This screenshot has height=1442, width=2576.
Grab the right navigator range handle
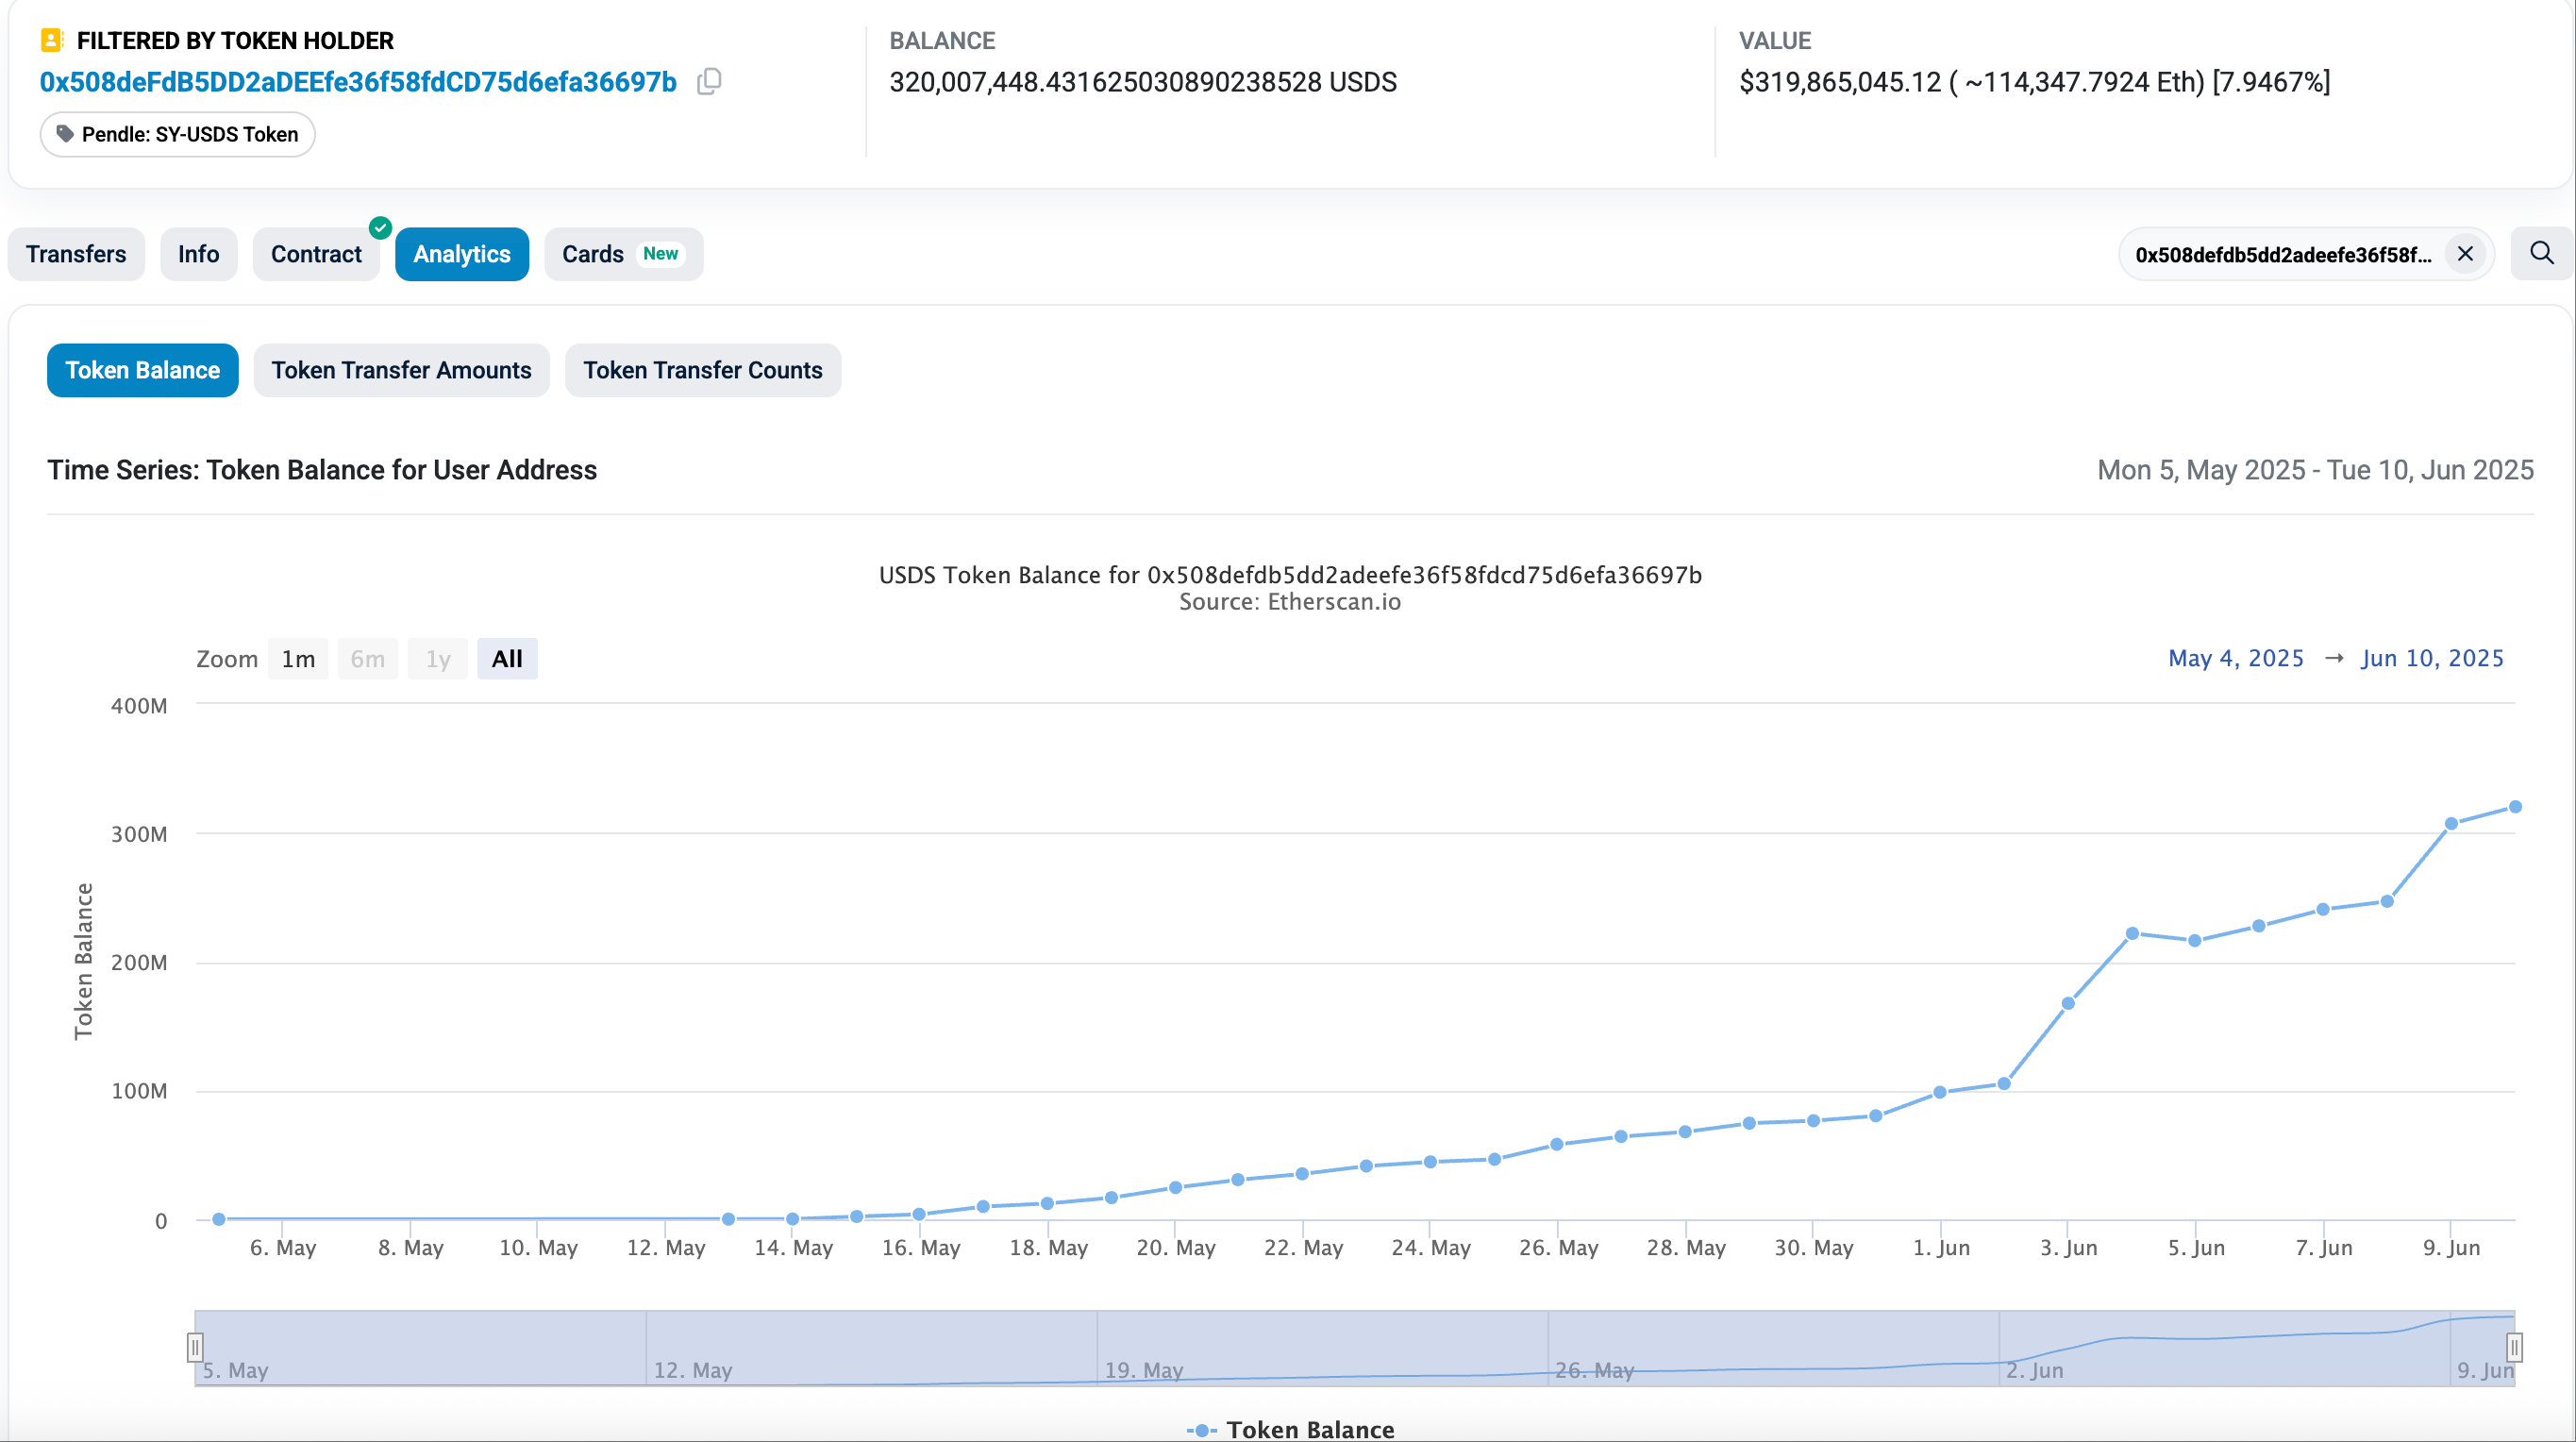click(x=2514, y=1347)
